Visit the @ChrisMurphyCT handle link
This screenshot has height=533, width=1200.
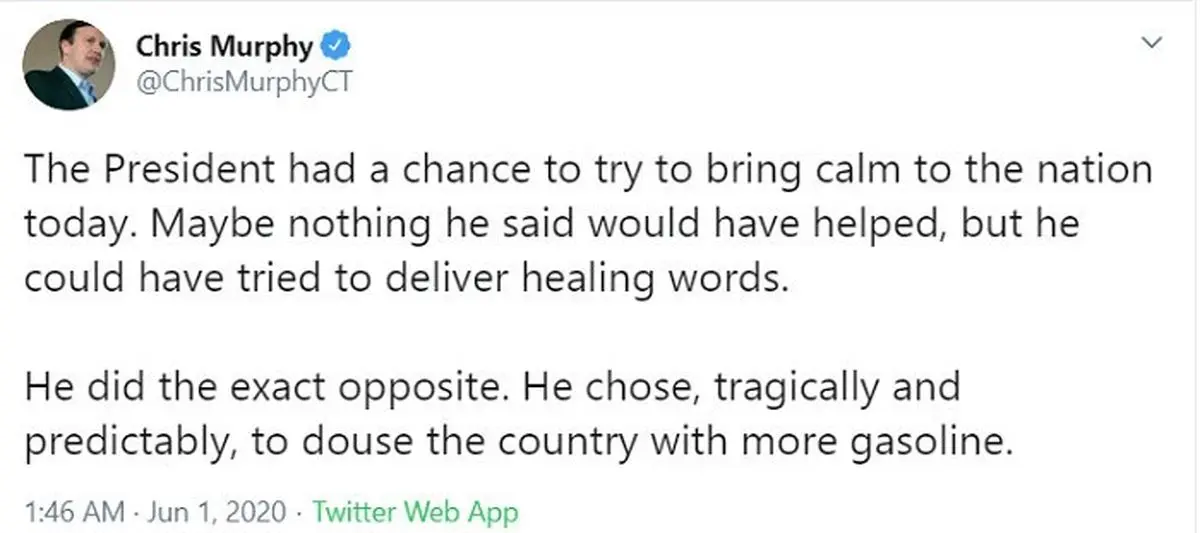click(x=243, y=83)
